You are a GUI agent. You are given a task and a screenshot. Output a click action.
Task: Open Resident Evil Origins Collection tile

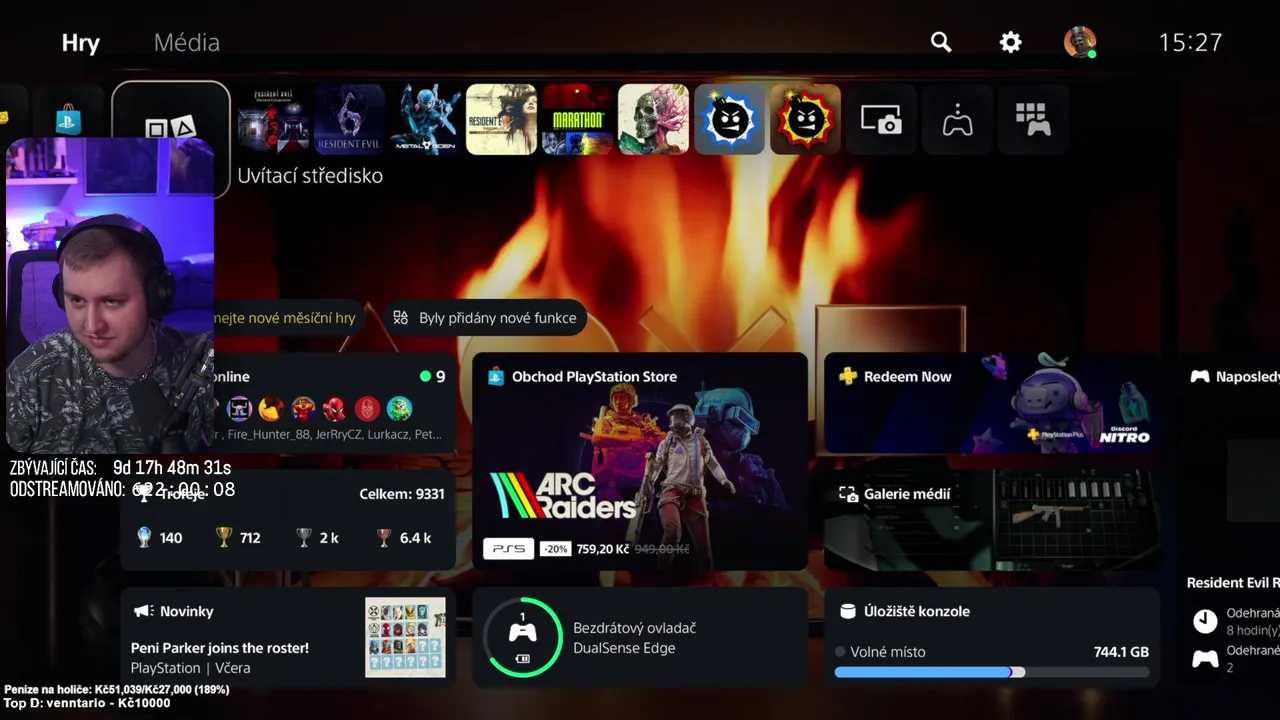point(273,119)
